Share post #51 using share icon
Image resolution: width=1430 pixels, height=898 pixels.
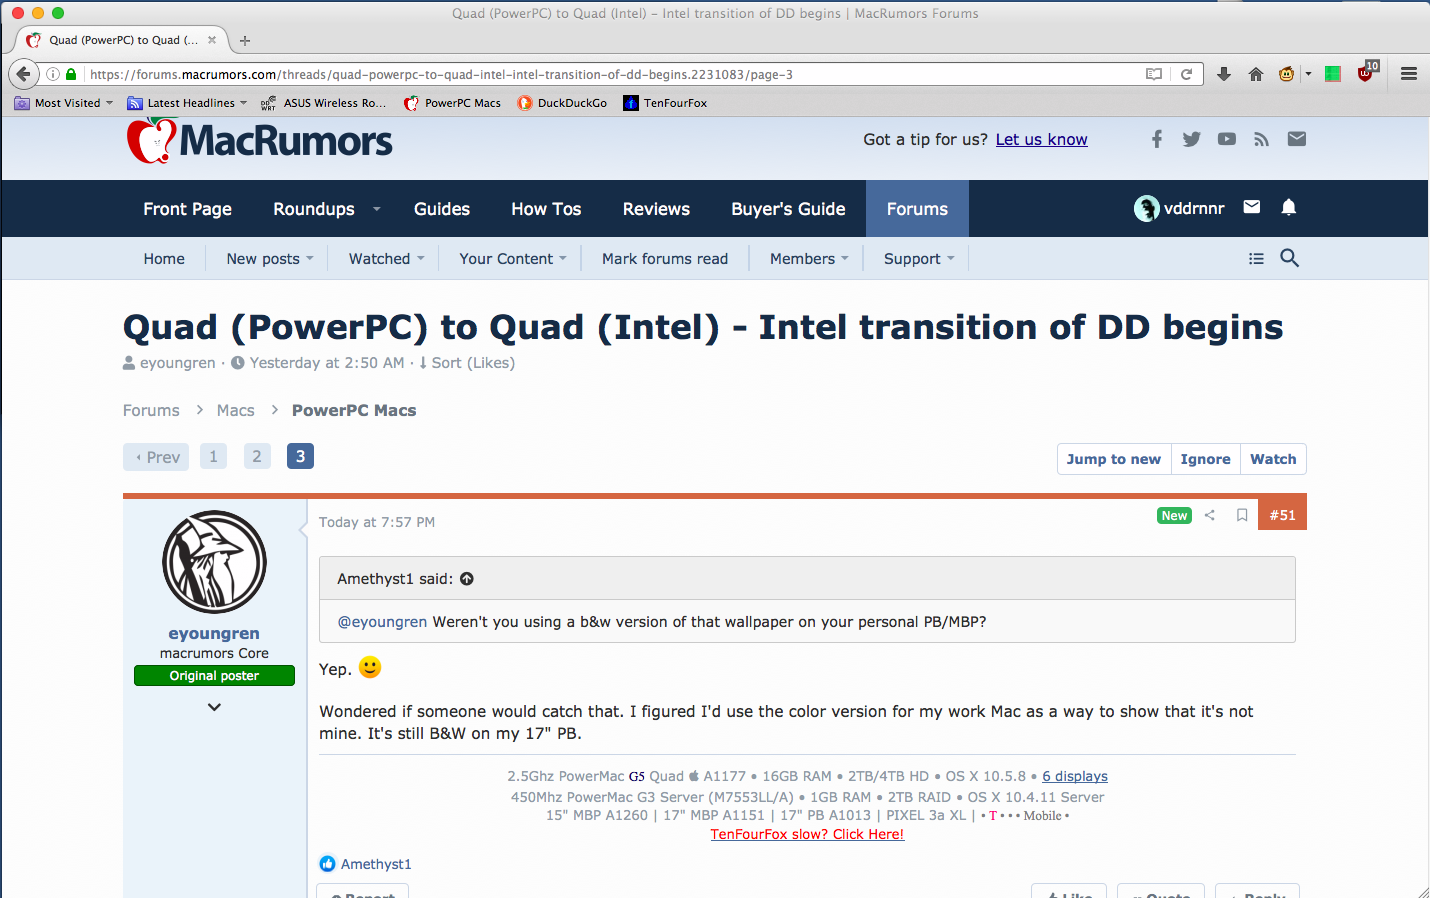[1210, 515]
